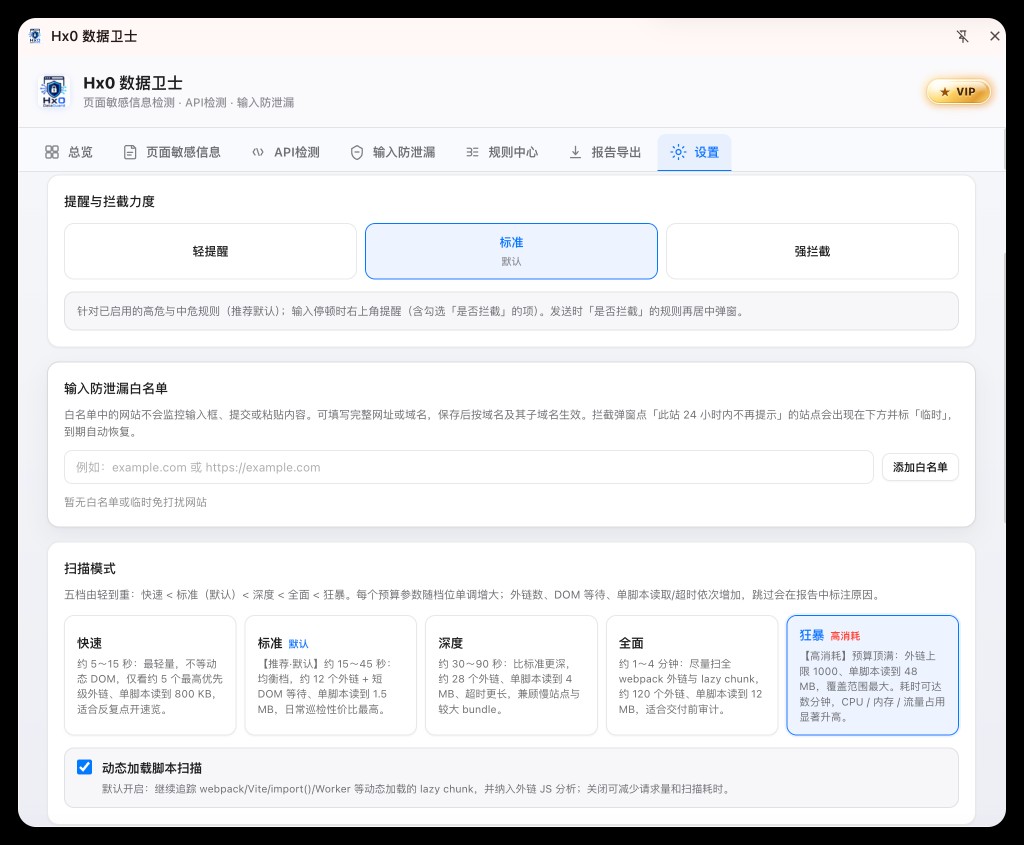Image resolution: width=1024 pixels, height=845 pixels.
Task: Click the list icon beside 规则中心
Action: coord(472,152)
